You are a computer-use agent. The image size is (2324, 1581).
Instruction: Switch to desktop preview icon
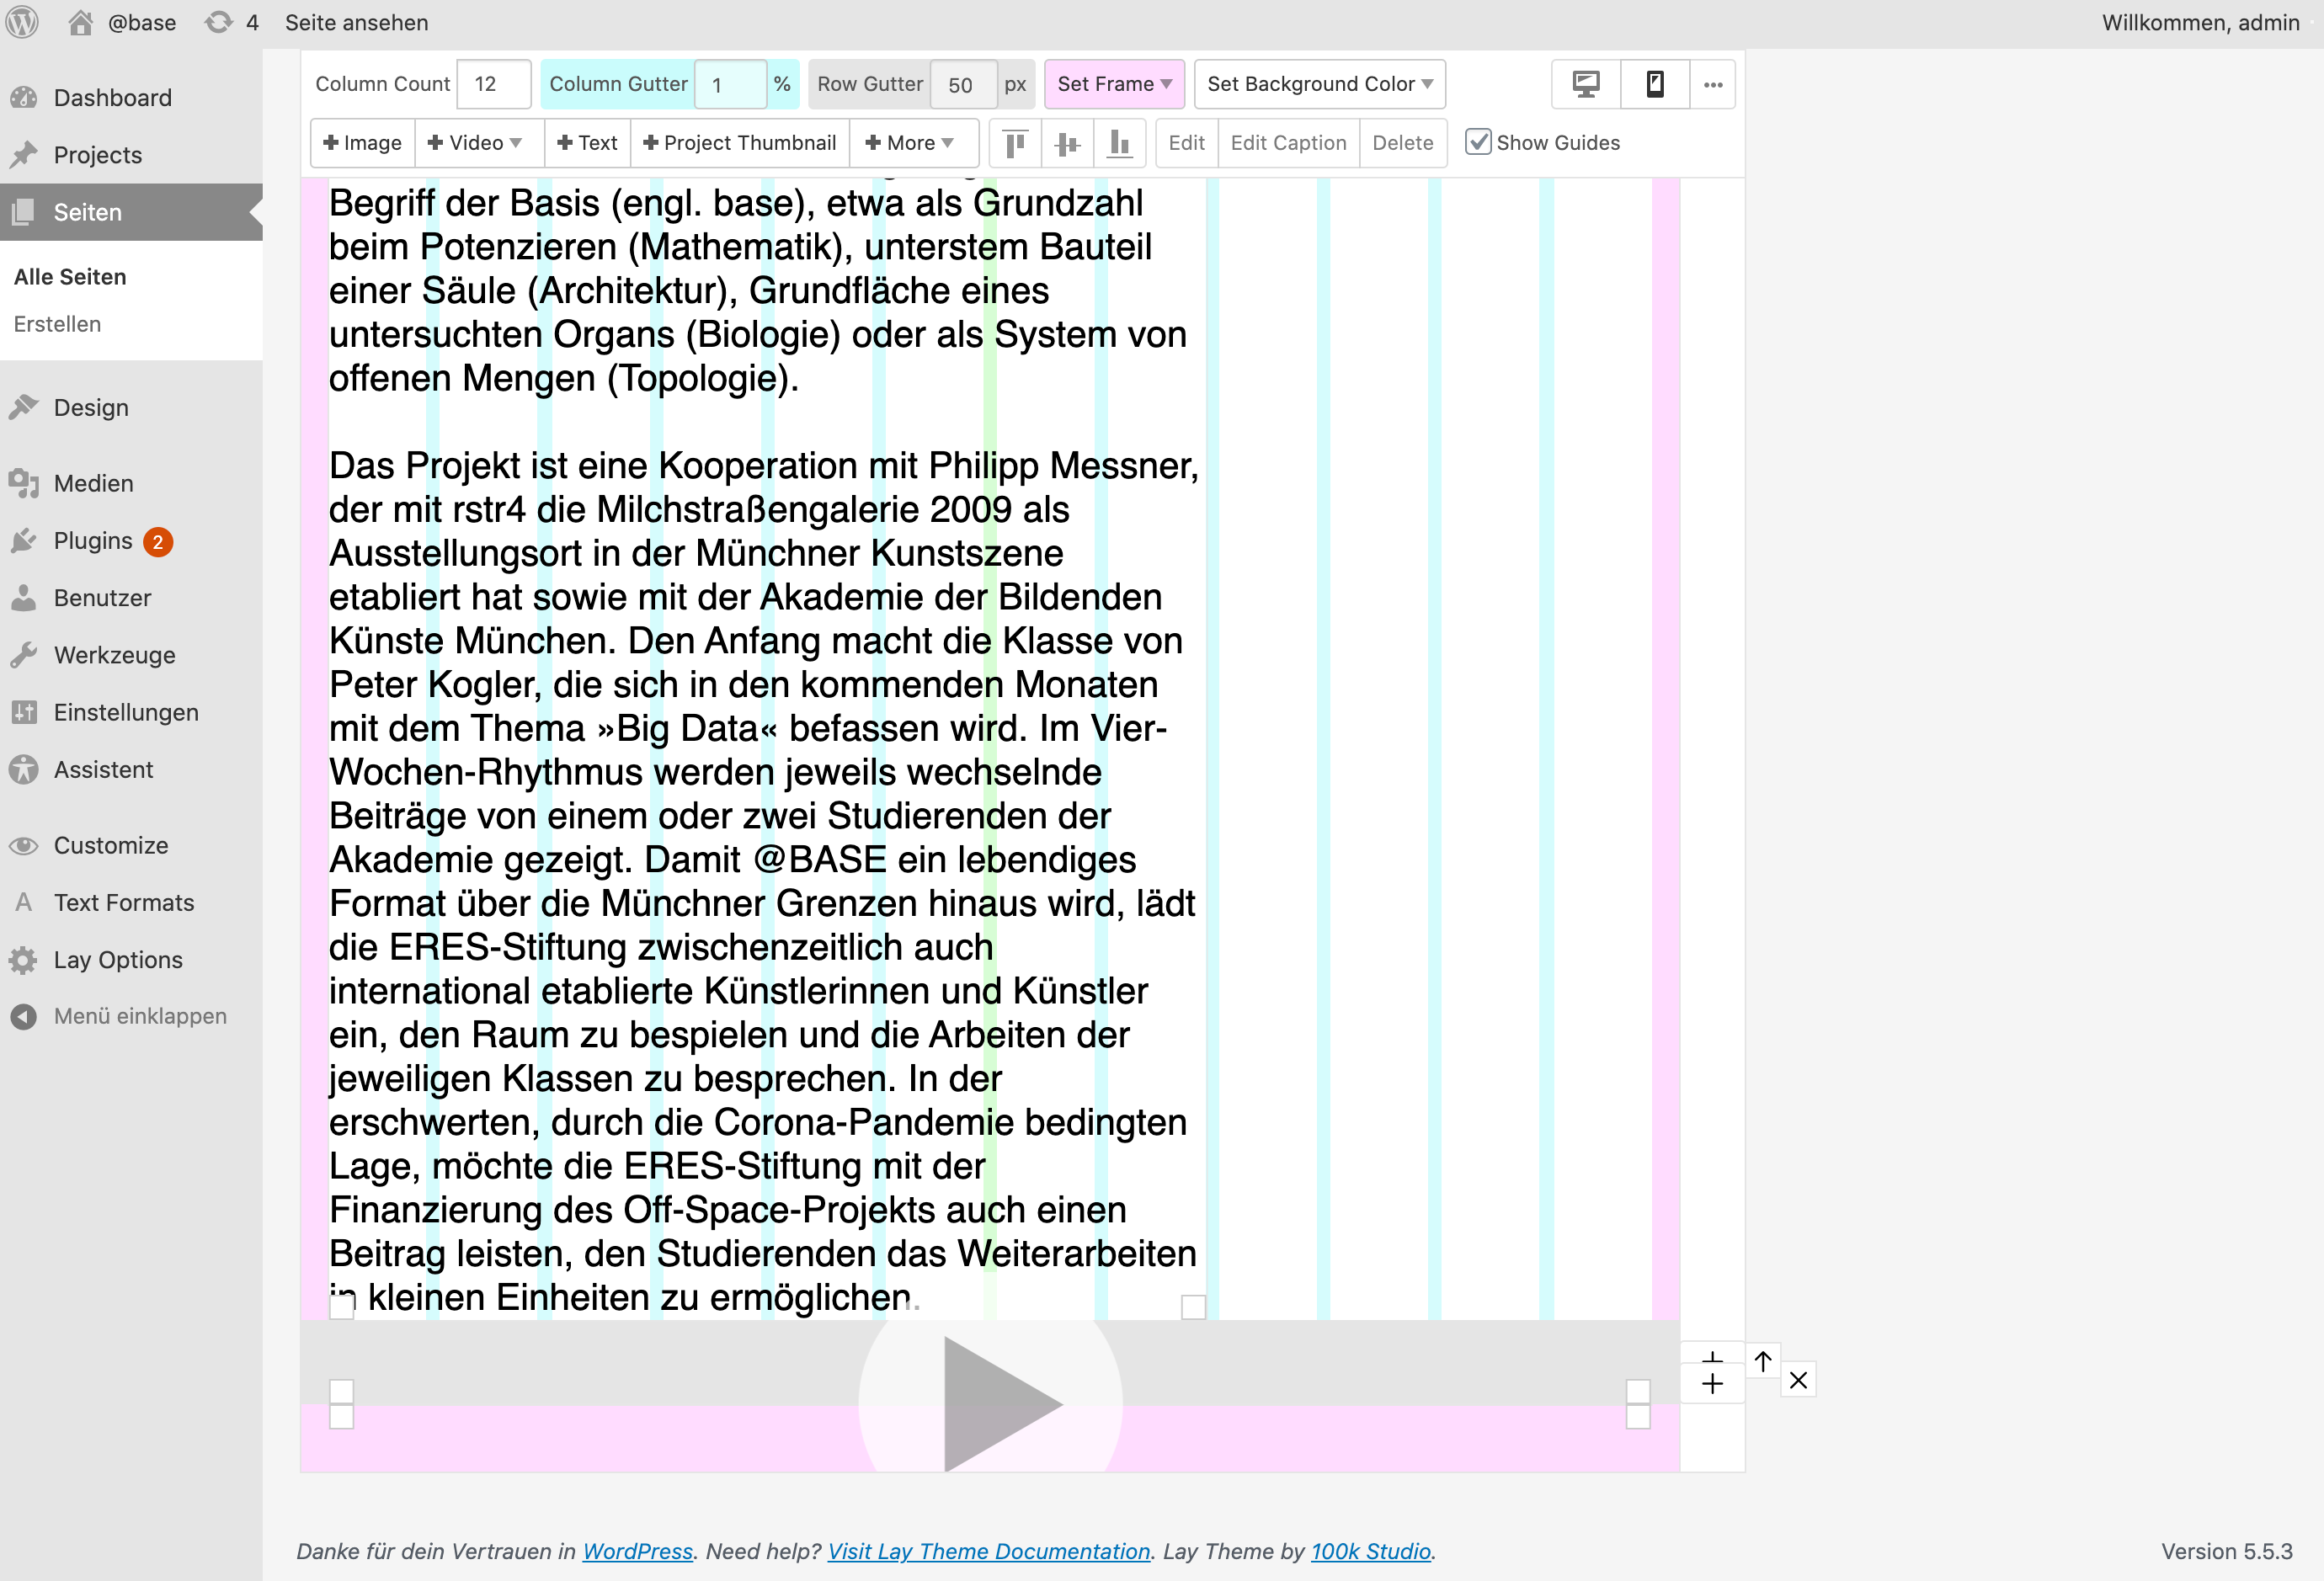tap(1585, 84)
